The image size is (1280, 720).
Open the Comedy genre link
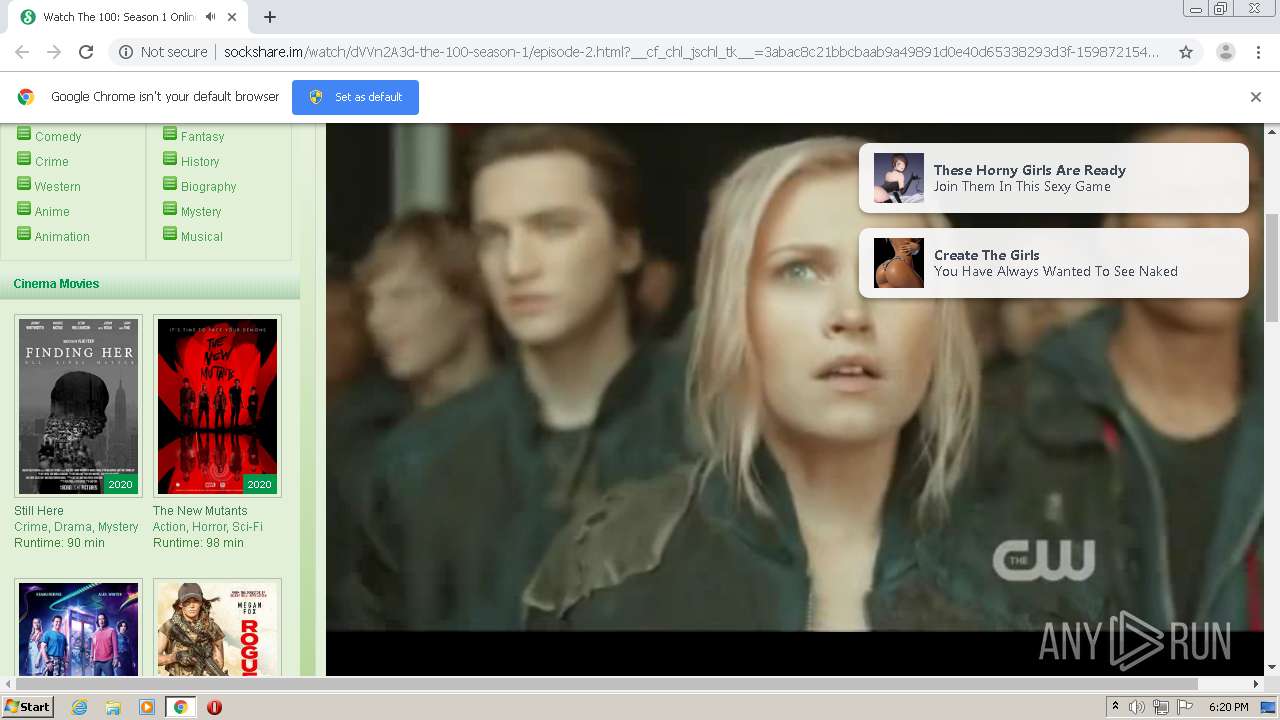coord(58,137)
